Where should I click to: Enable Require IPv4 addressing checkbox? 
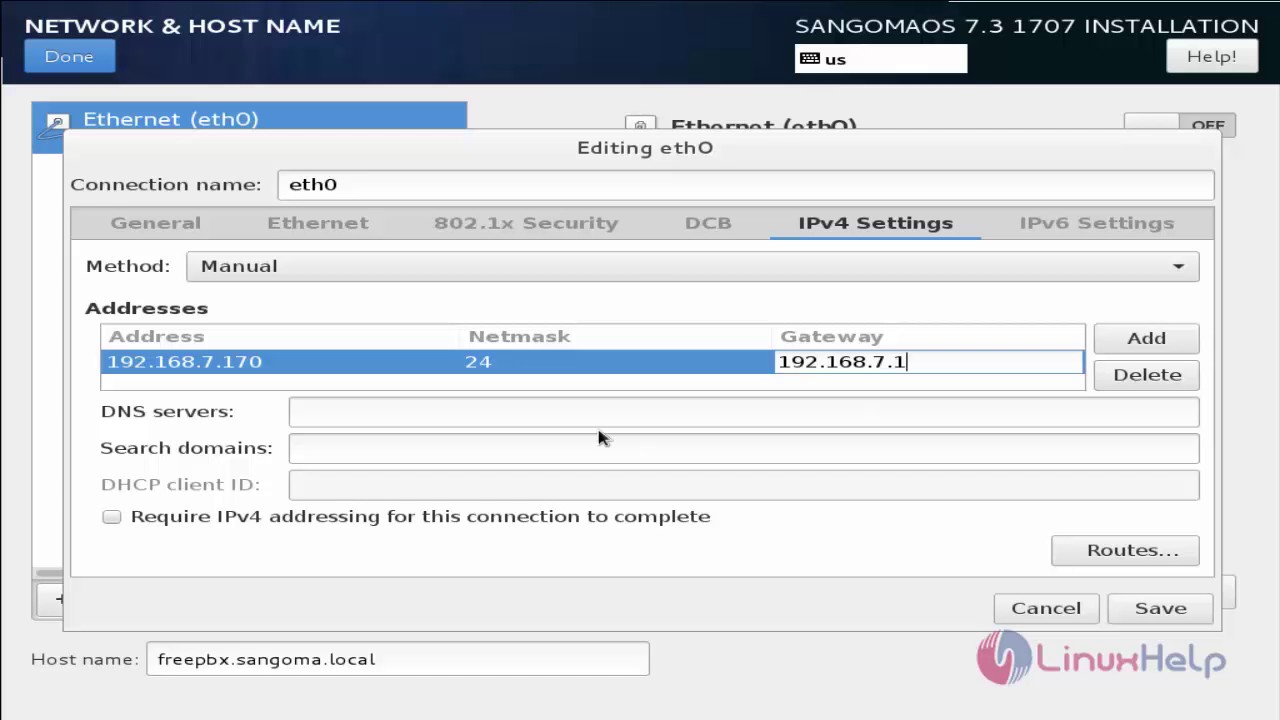(x=112, y=517)
